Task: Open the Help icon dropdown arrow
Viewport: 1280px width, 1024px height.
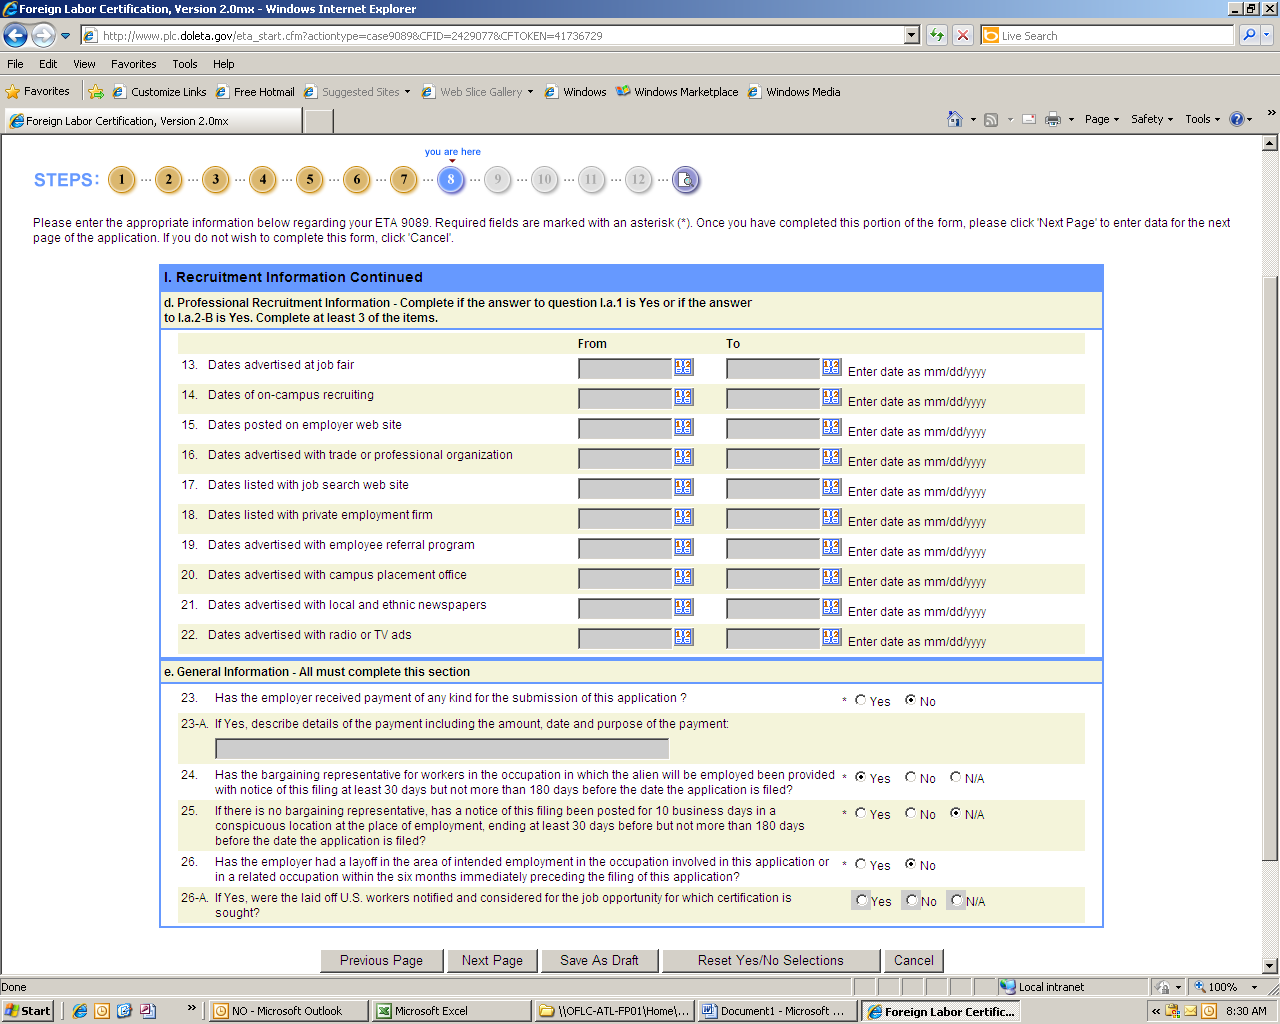Action: point(1250,119)
